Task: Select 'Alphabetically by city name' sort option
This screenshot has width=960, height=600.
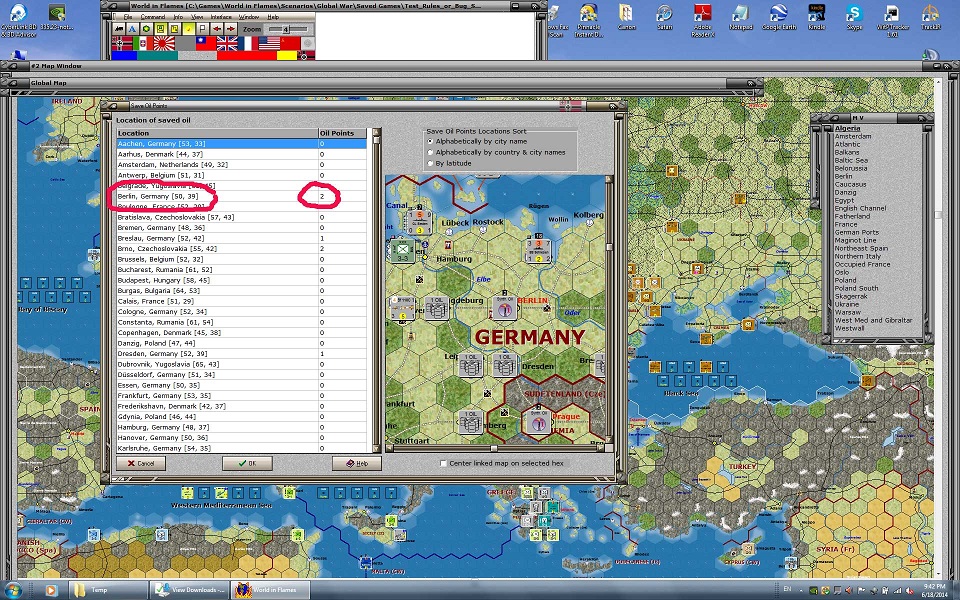Action: (x=476, y=141)
